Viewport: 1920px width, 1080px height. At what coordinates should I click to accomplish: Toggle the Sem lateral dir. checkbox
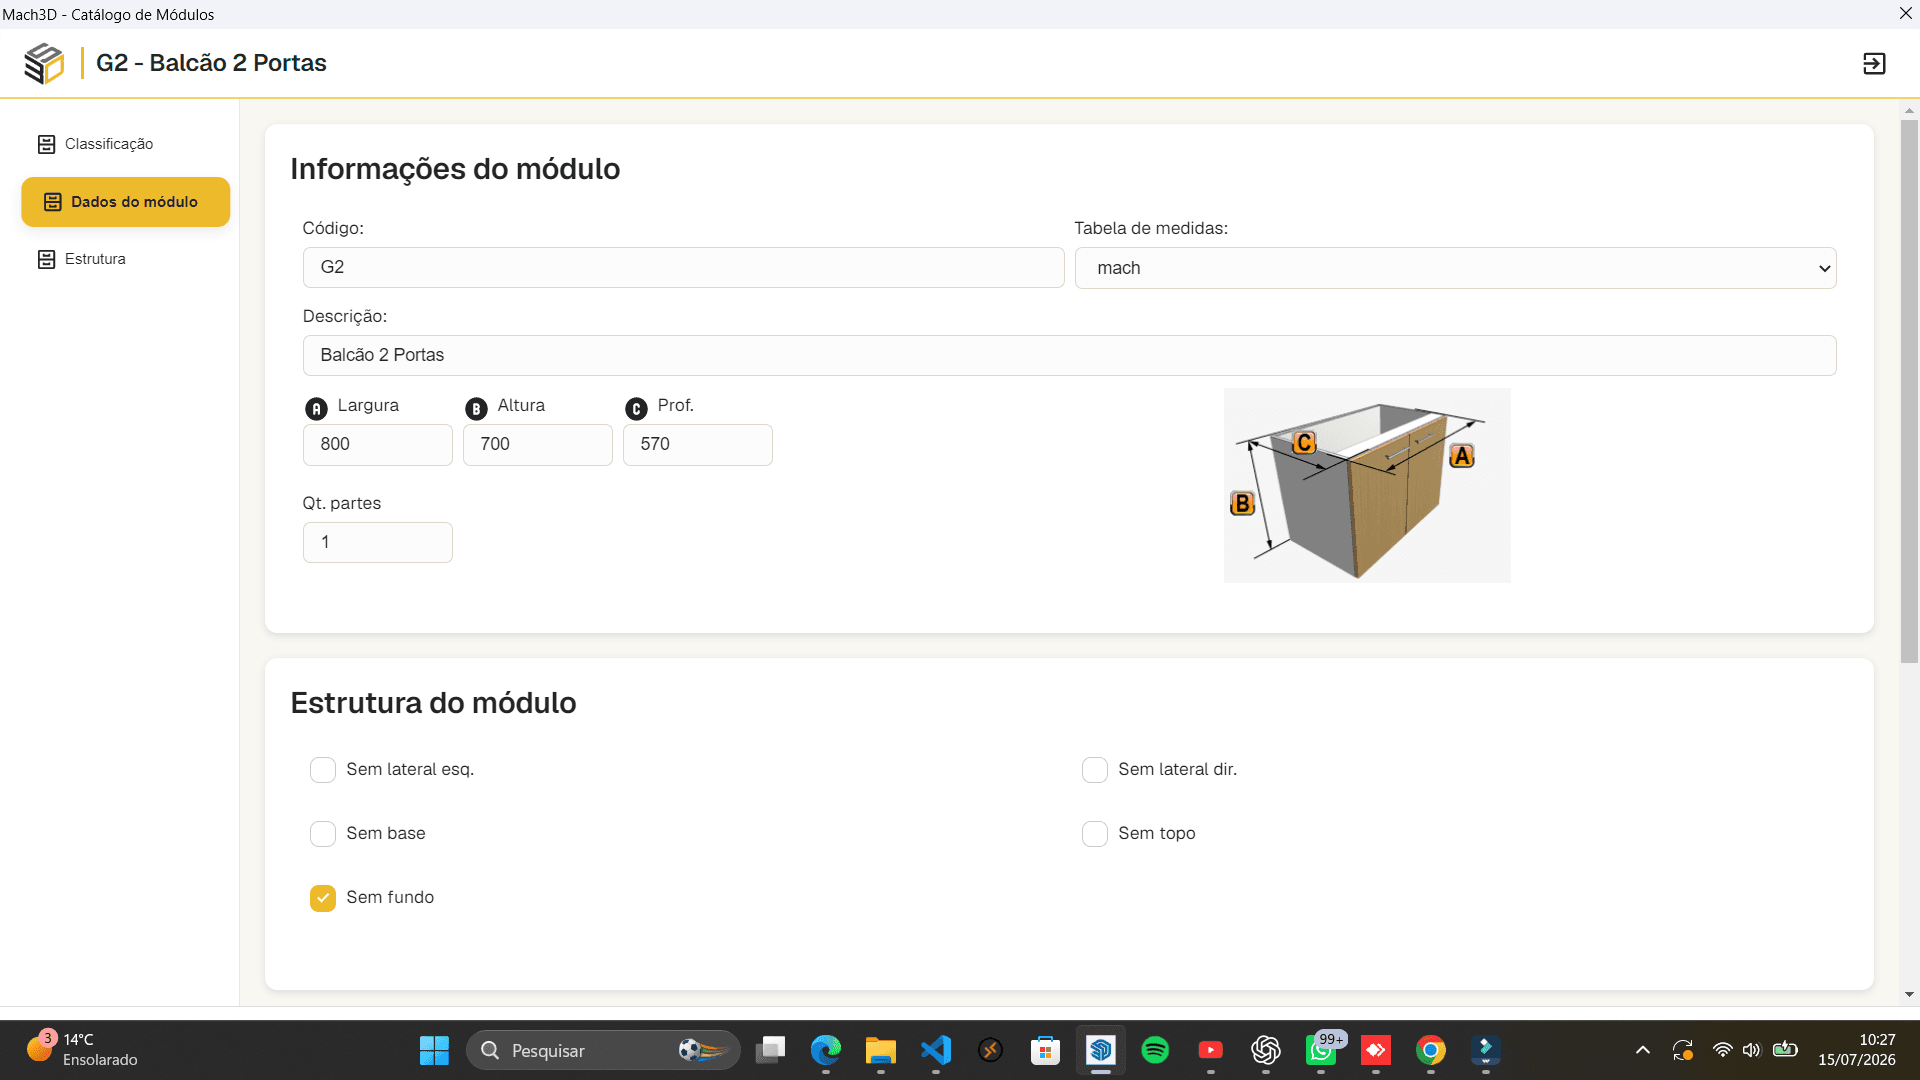click(1095, 770)
